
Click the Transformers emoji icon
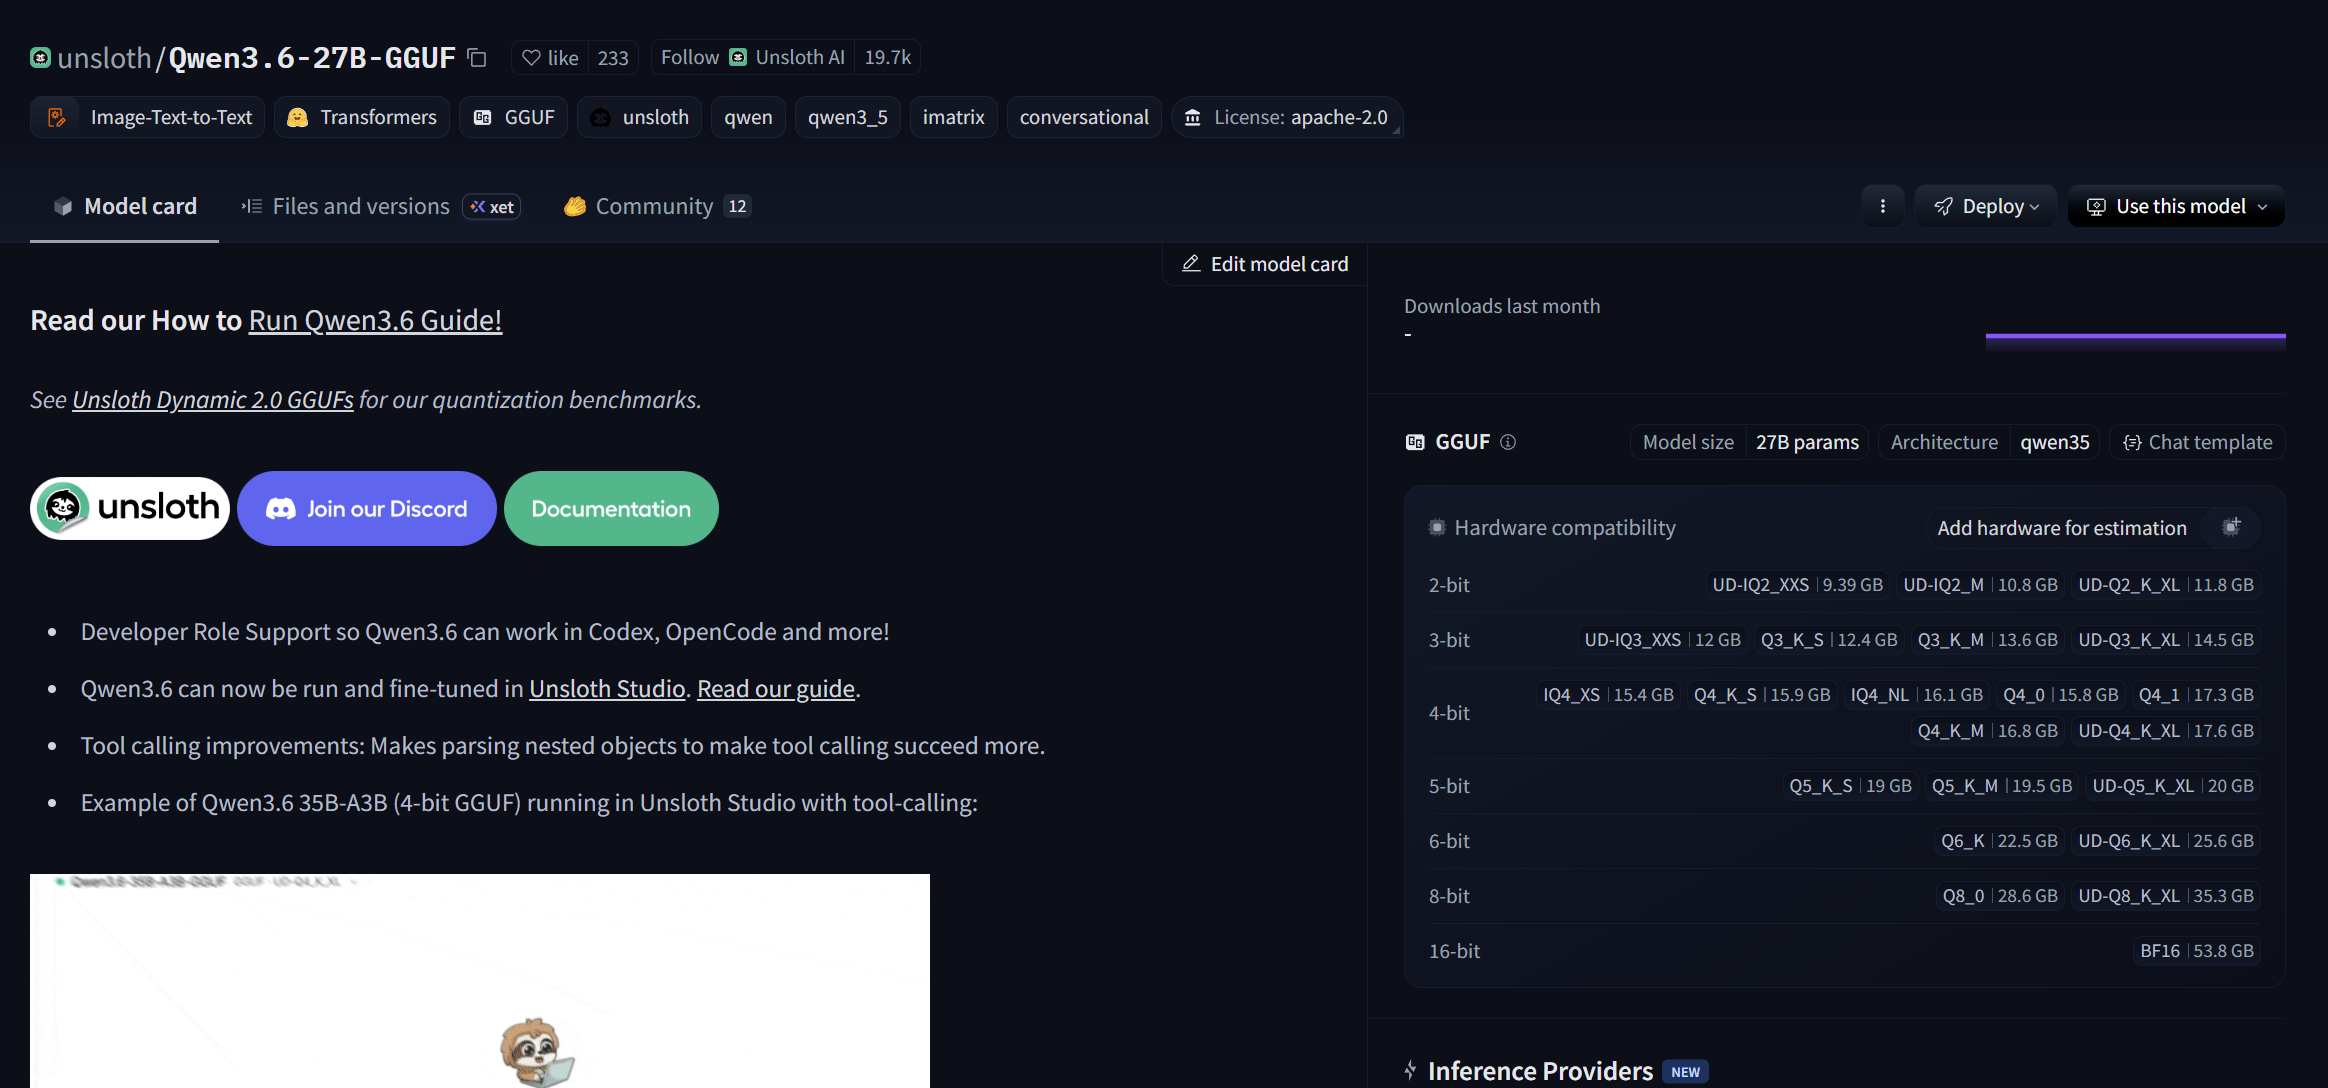297,117
